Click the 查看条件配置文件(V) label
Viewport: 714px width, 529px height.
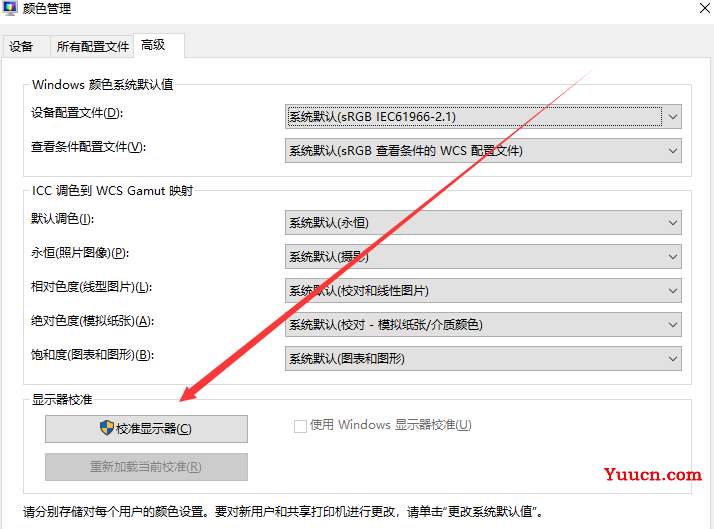88,147
